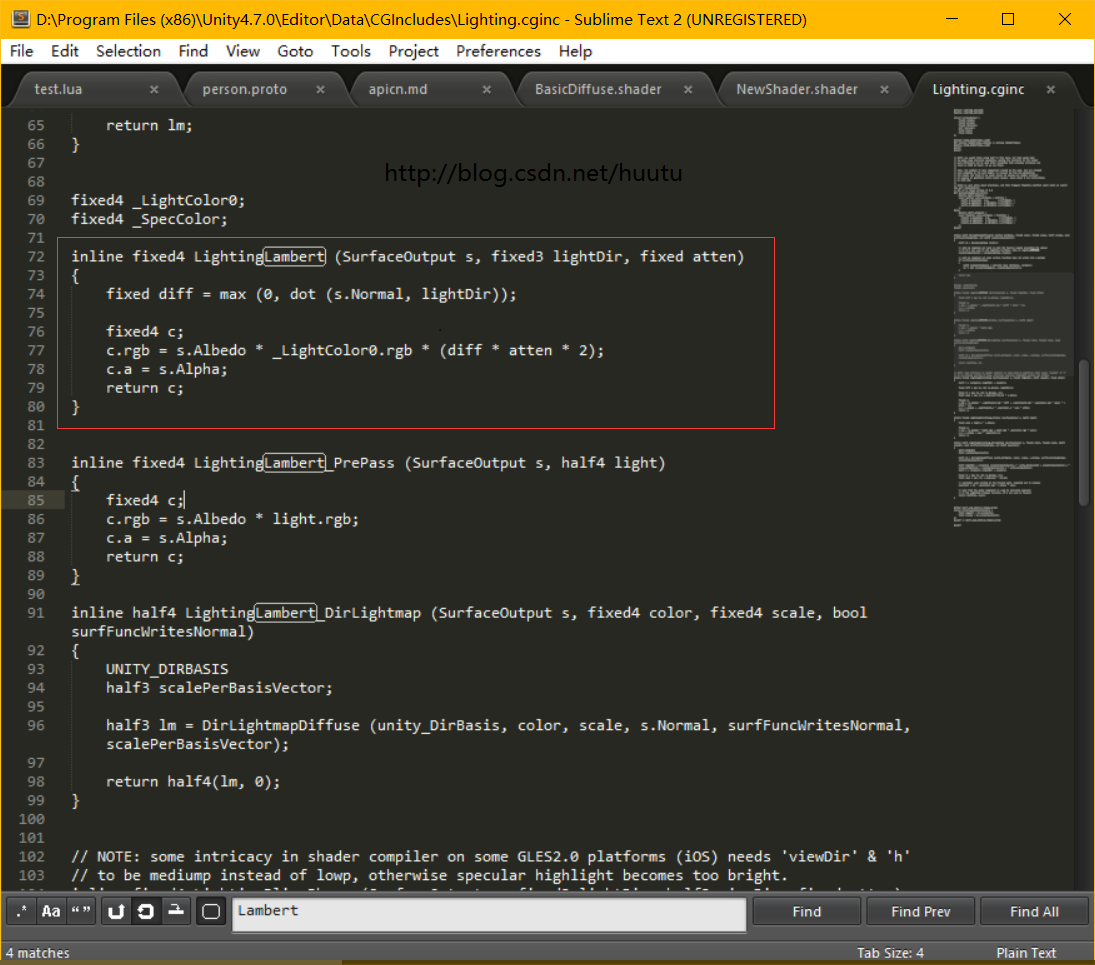Click the Lambert match in Lambert_PrePass
Screen dimensions: 1095x965
pyautogui.click(x=294, y=462)
